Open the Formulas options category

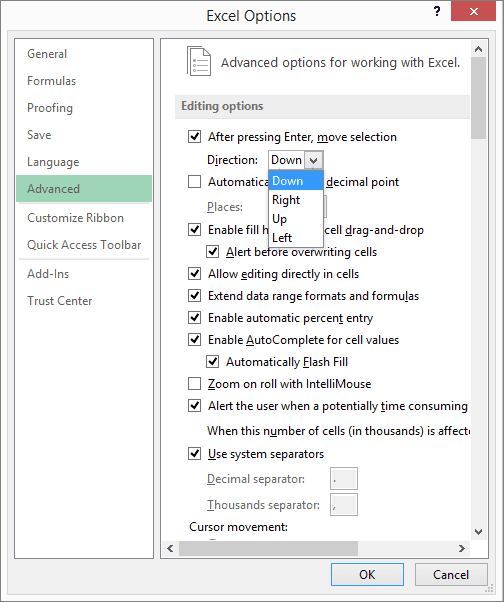(84, 81)
